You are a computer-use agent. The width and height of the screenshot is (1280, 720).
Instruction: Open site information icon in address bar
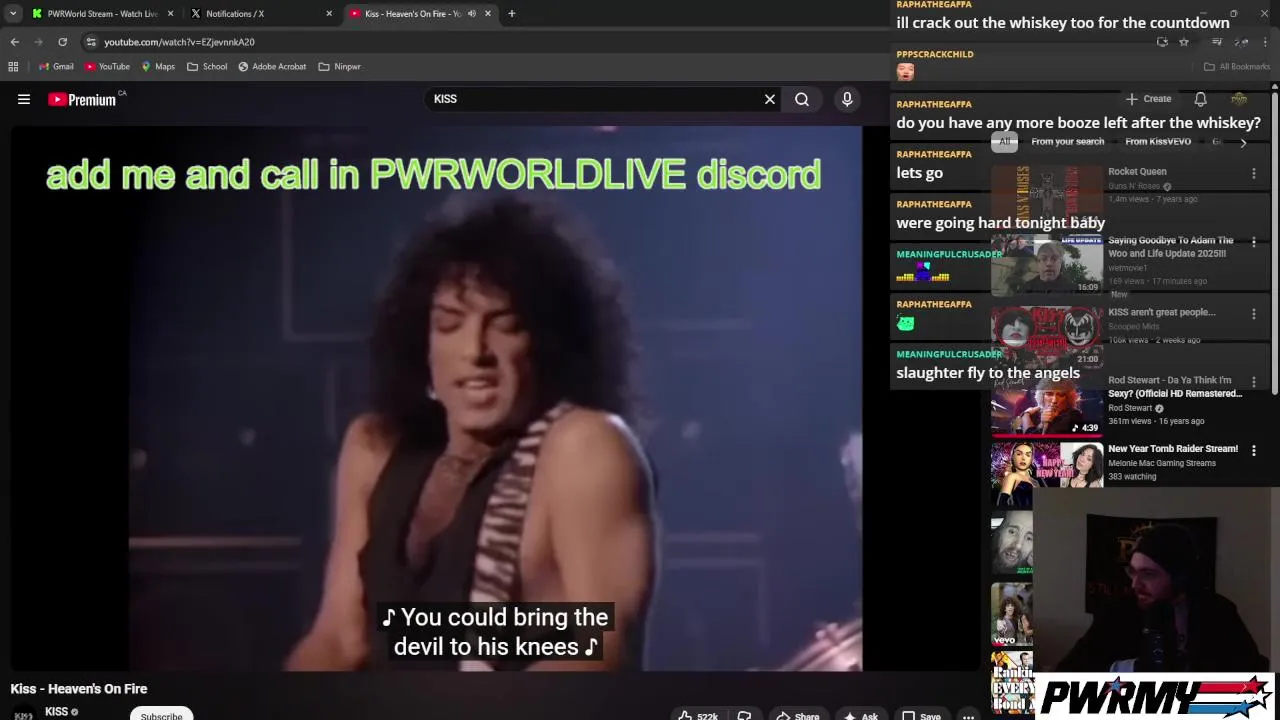[x=91, y=42]
